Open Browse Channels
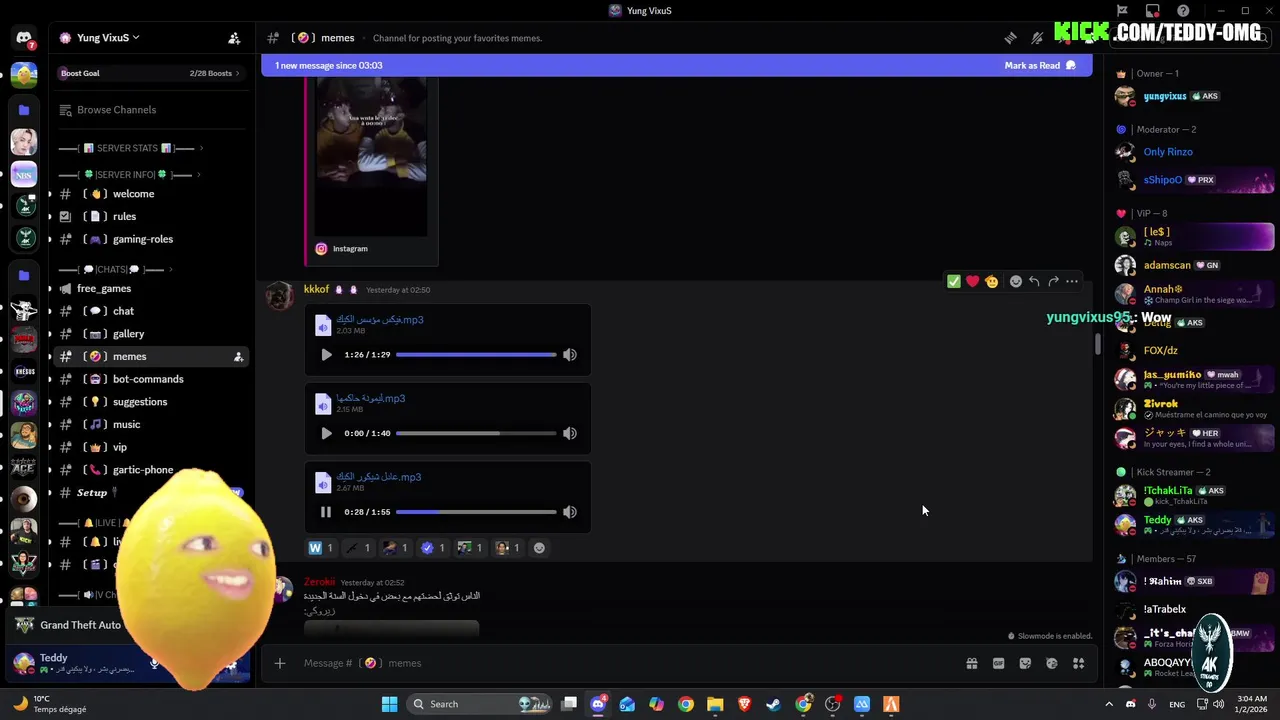The height and width of the screenshot is (720, 1280). click(150, 110)
